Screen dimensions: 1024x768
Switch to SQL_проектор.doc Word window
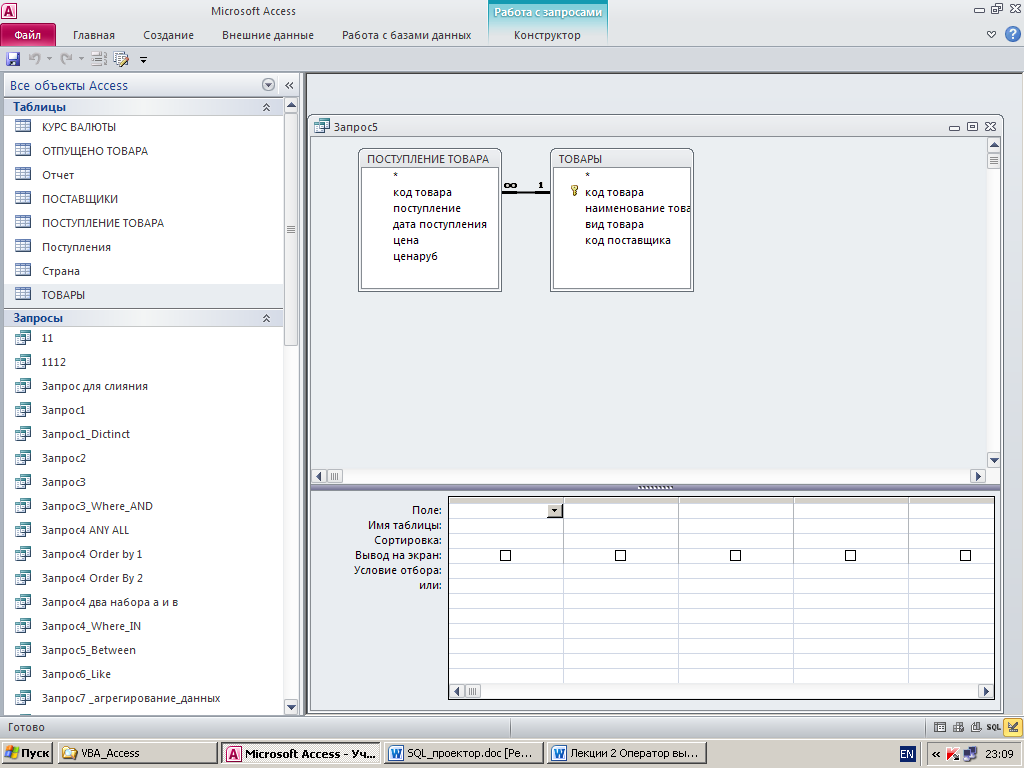pyautogui.click(x=464, y=753)
